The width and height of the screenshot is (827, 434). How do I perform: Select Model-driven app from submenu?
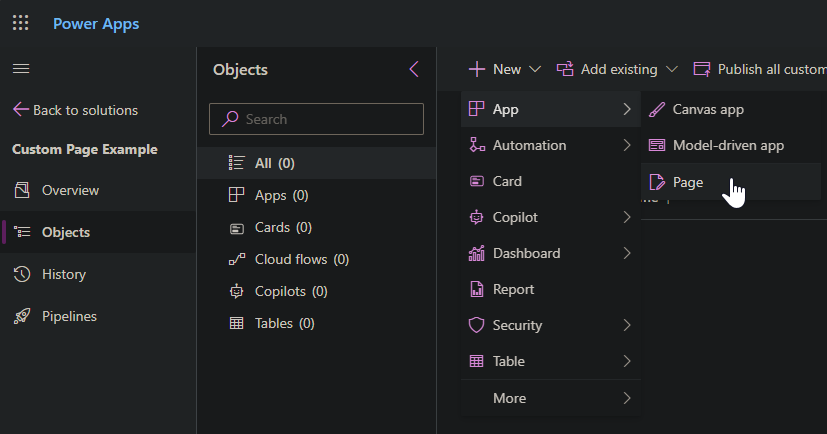click(x=731, y=145)
